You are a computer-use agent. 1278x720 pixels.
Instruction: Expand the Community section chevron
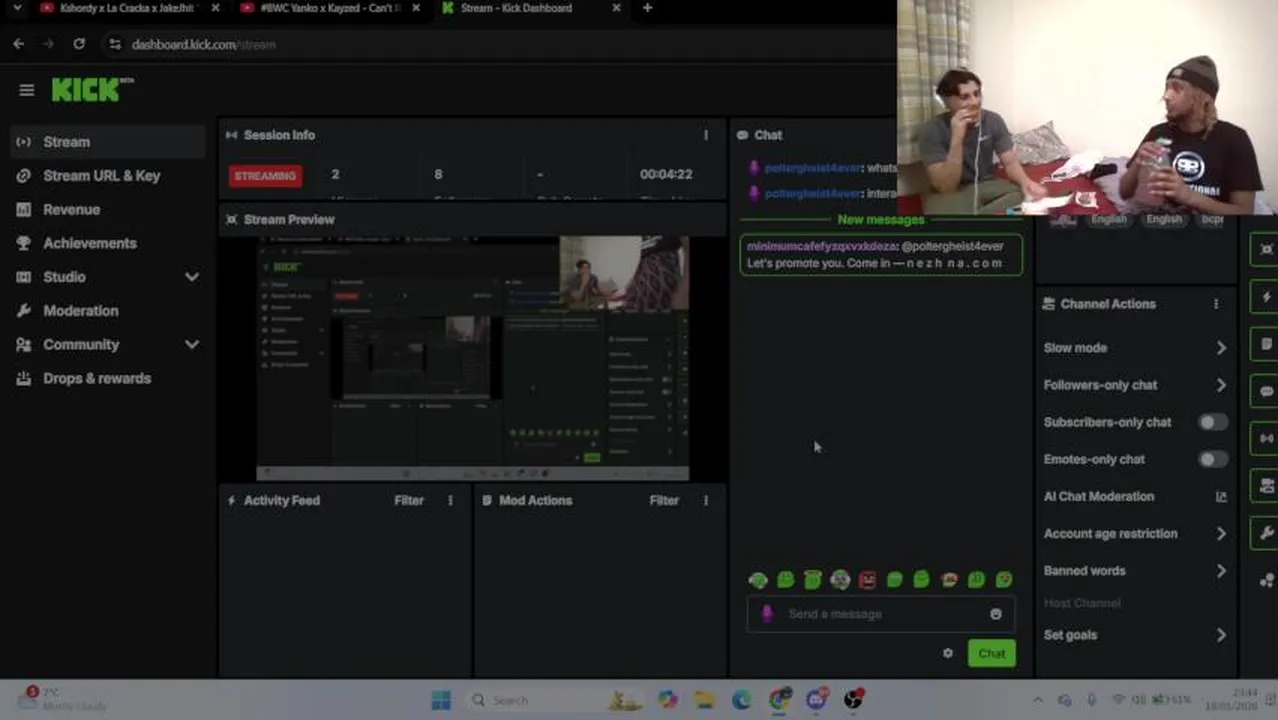click(192, 345)
